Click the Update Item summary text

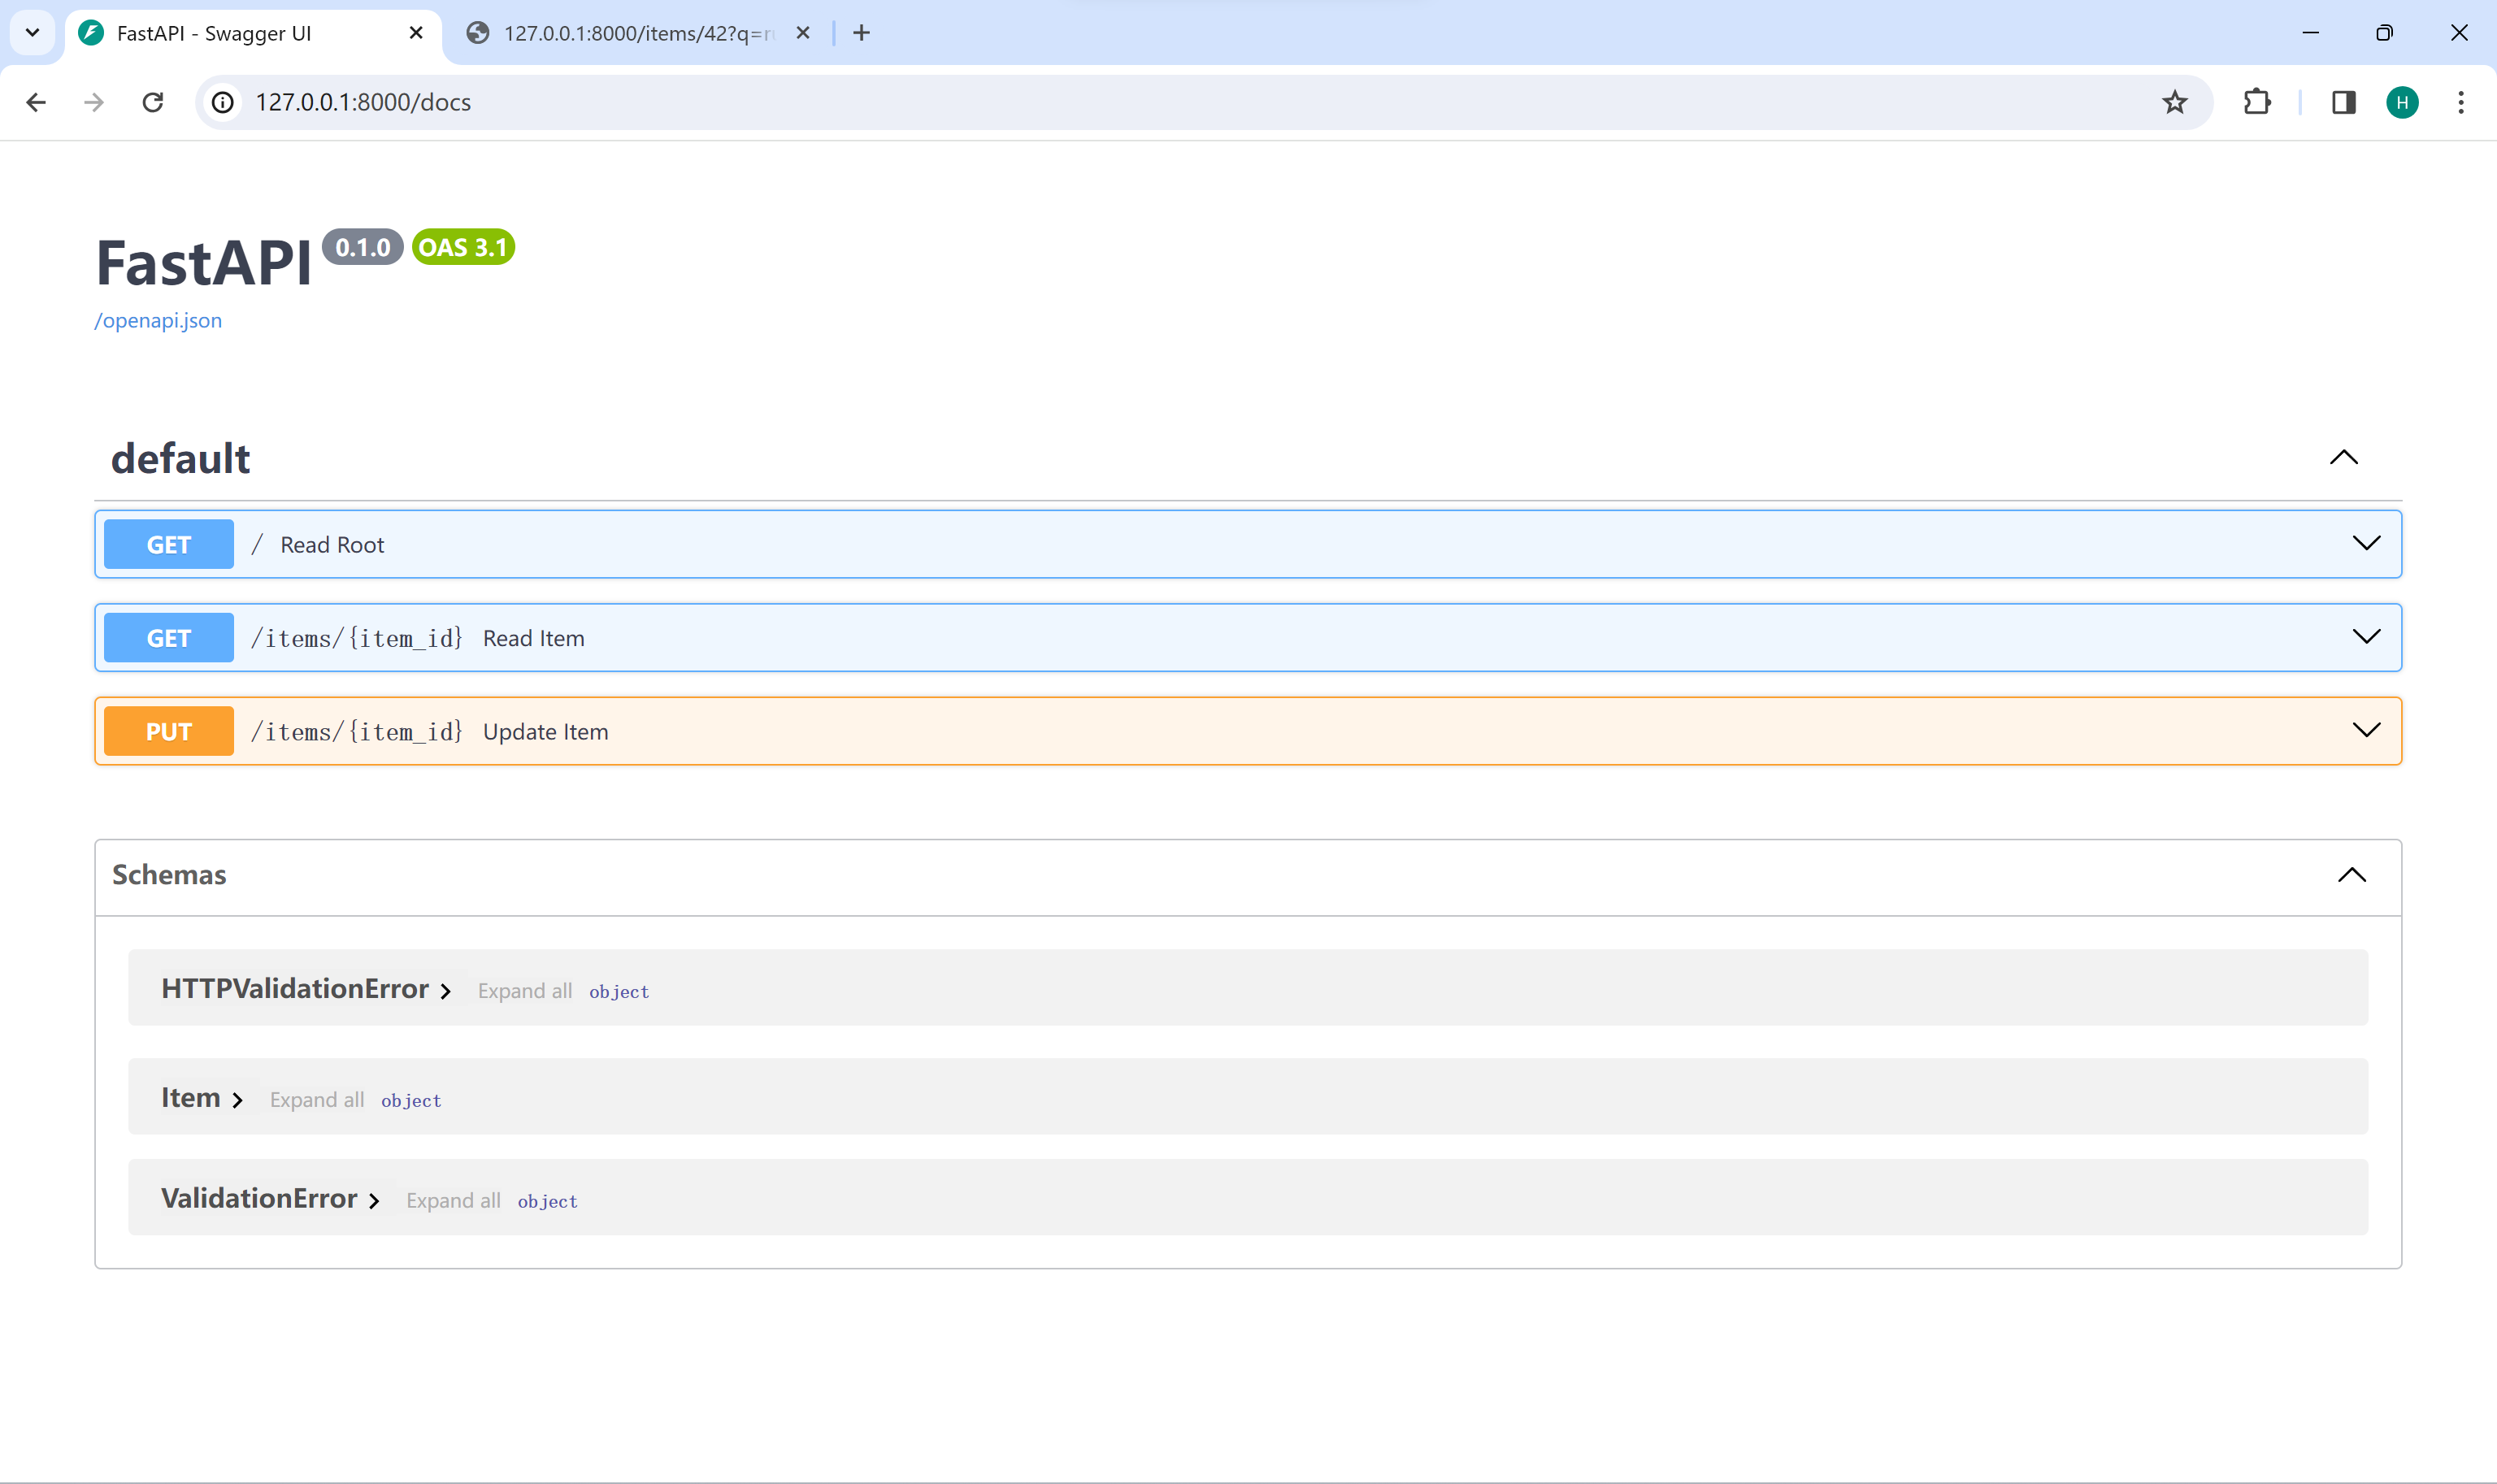tap(546, 732)
